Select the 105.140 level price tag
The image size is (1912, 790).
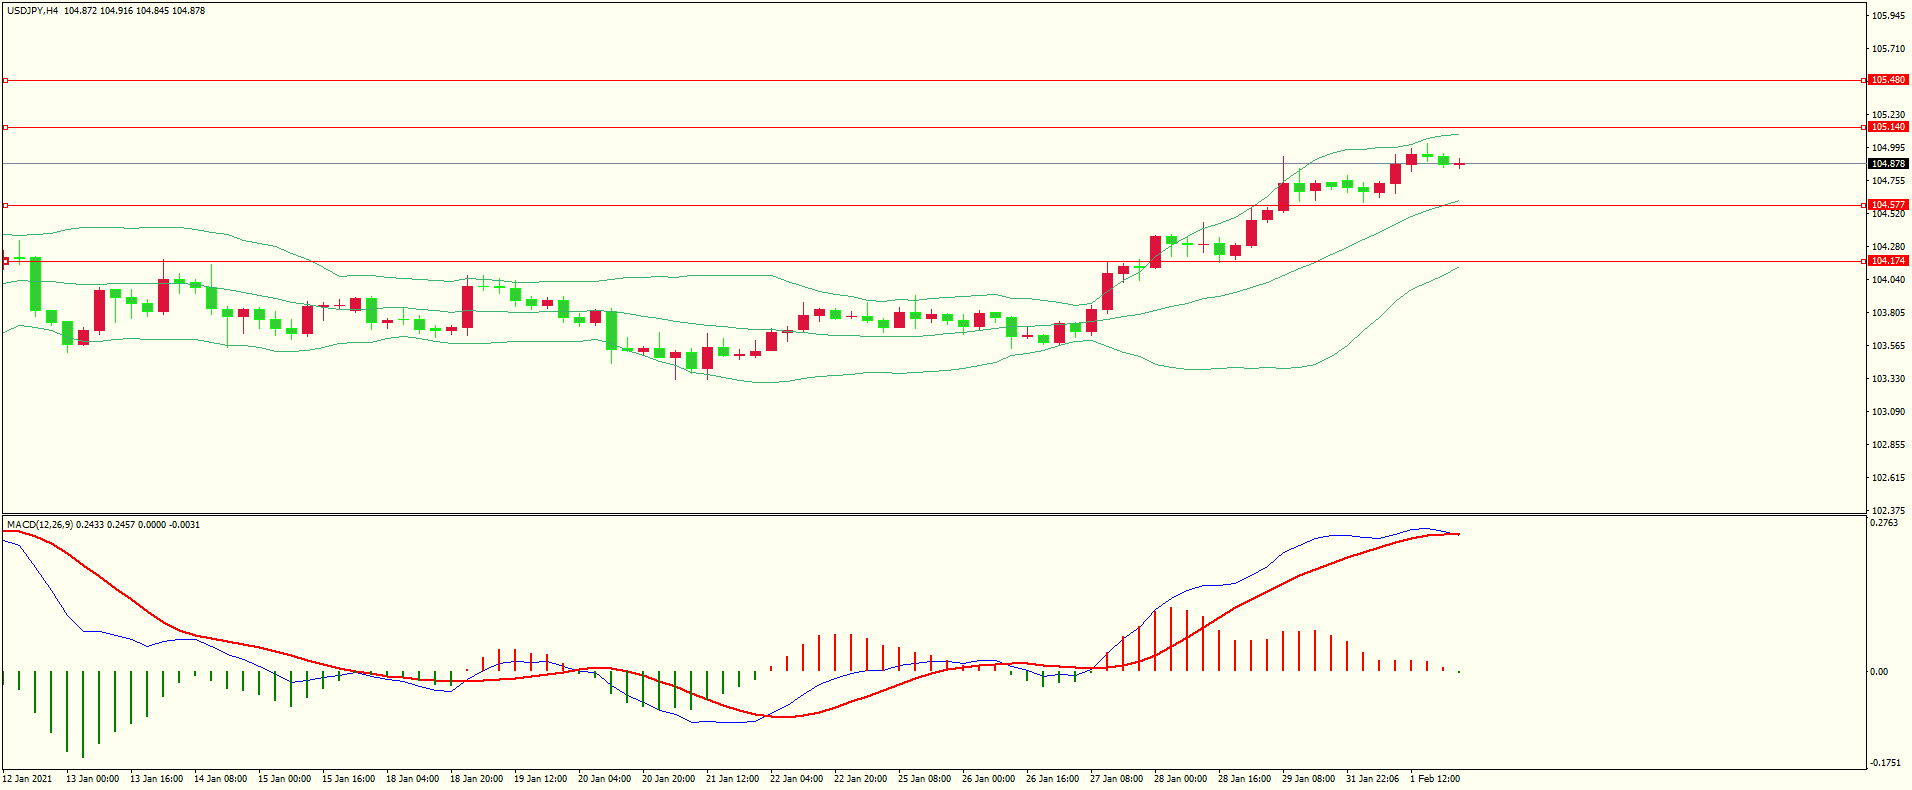tap(1888, 127)
